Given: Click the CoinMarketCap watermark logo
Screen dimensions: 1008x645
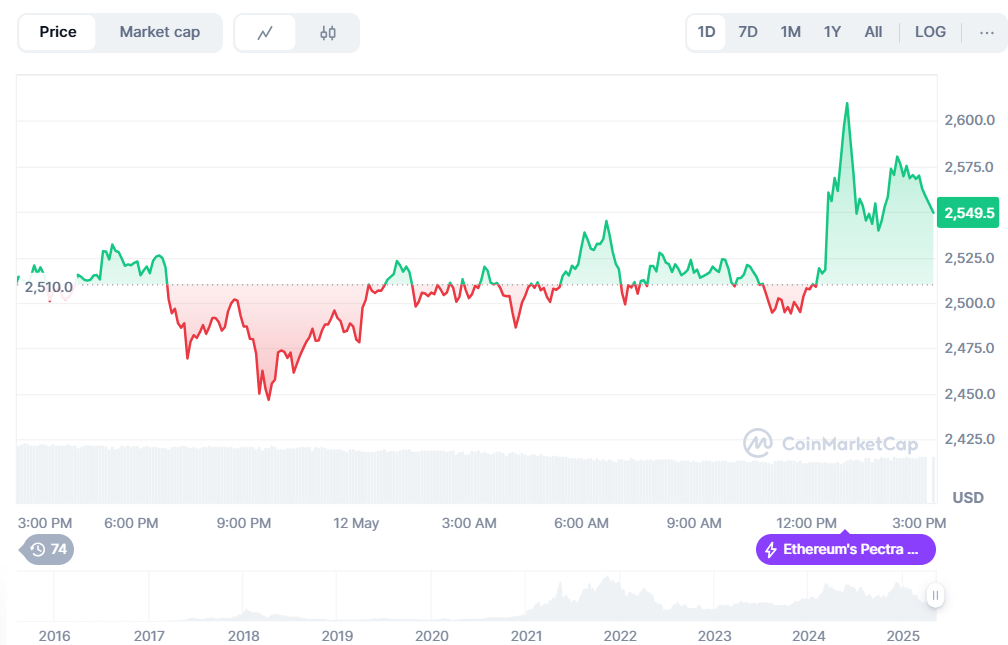Looking at the screenshot, I should [757, 443].
